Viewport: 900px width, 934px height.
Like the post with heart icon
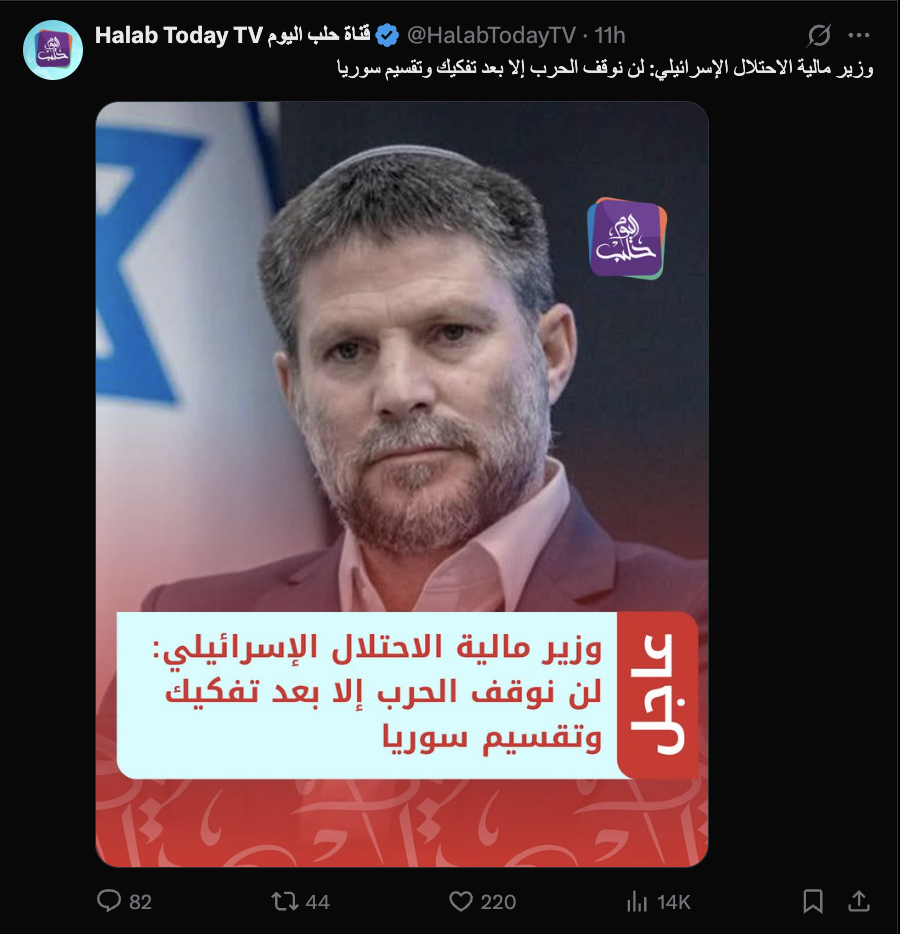(x=460, y=901)
